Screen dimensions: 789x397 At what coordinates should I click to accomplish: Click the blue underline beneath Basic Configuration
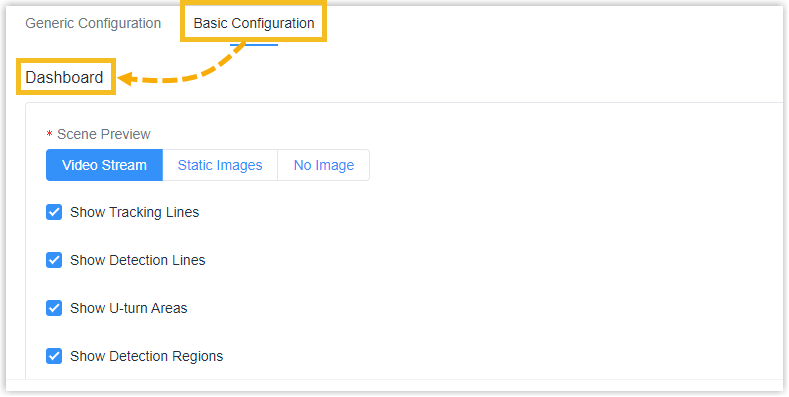click(x=254, y=45)
